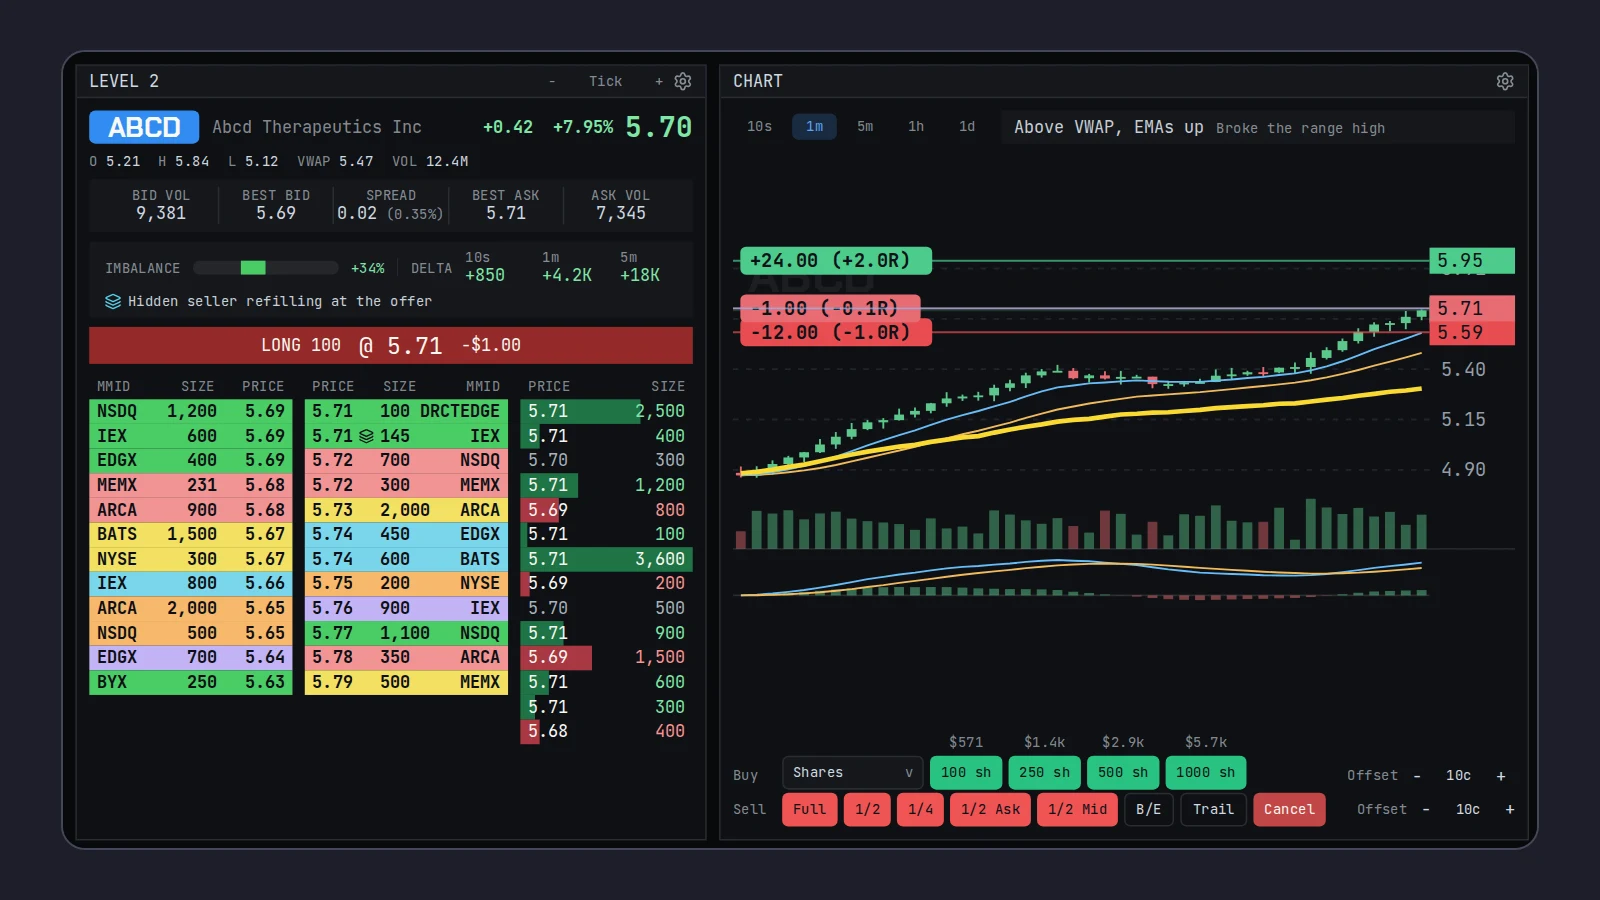Click the 1/2 Ask sell button
The width and height of the screenshot is (1600, 900).
tap(991, 809)
